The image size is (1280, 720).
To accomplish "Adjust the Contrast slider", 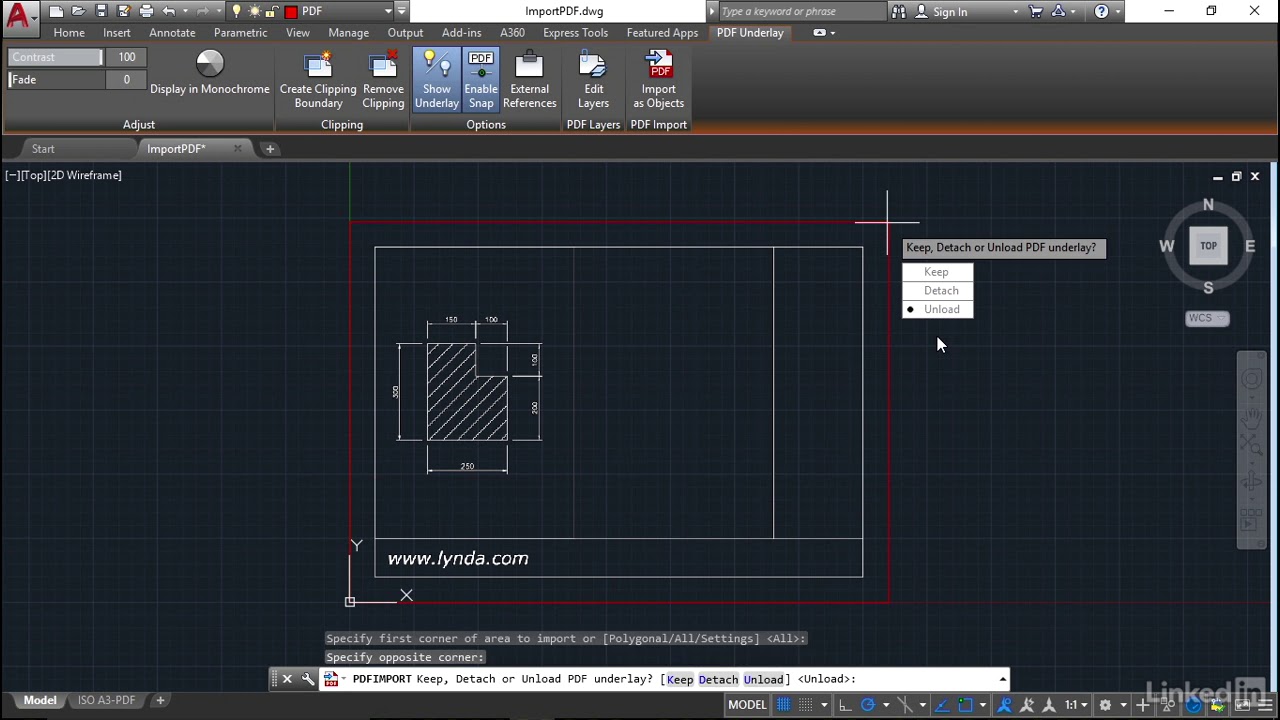I will click(x=55, y=57).
